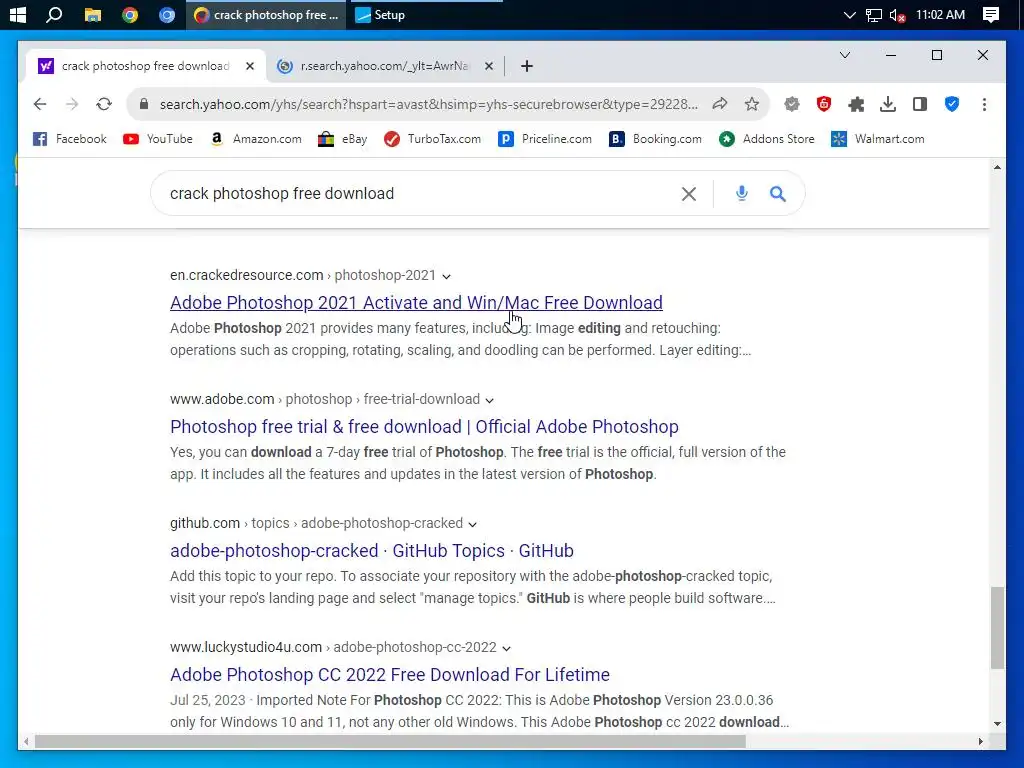
Task: Switch to r.search.yahoo.com tab
Action: click(384, 66)
